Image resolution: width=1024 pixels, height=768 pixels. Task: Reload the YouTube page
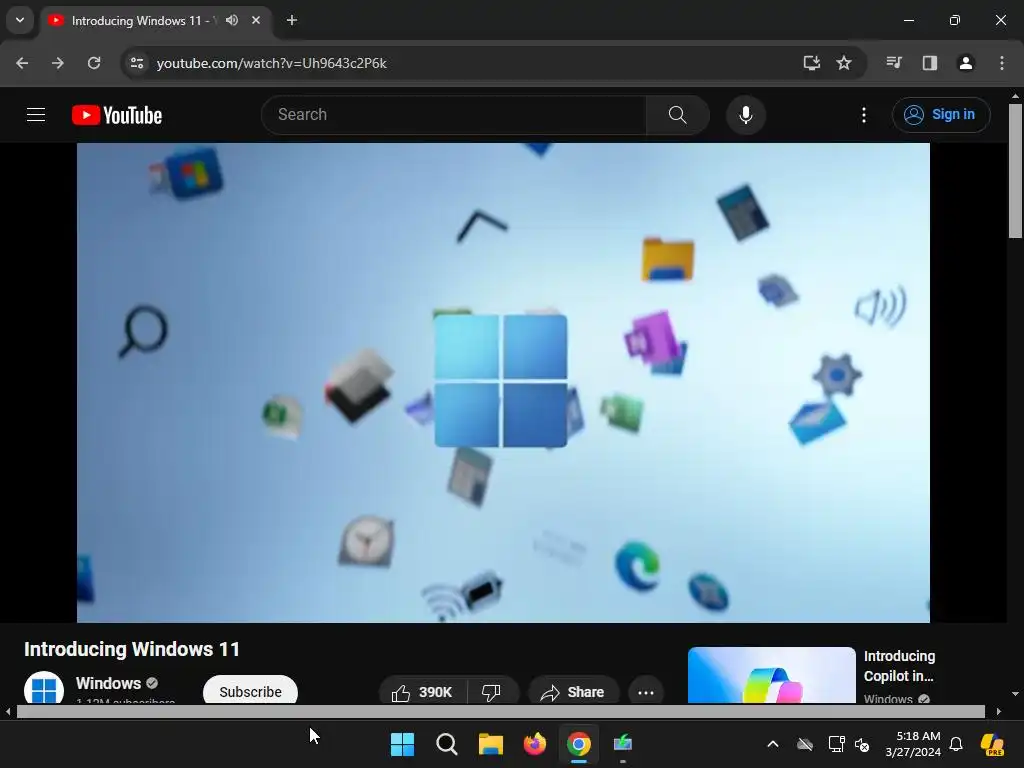(94, 63)
